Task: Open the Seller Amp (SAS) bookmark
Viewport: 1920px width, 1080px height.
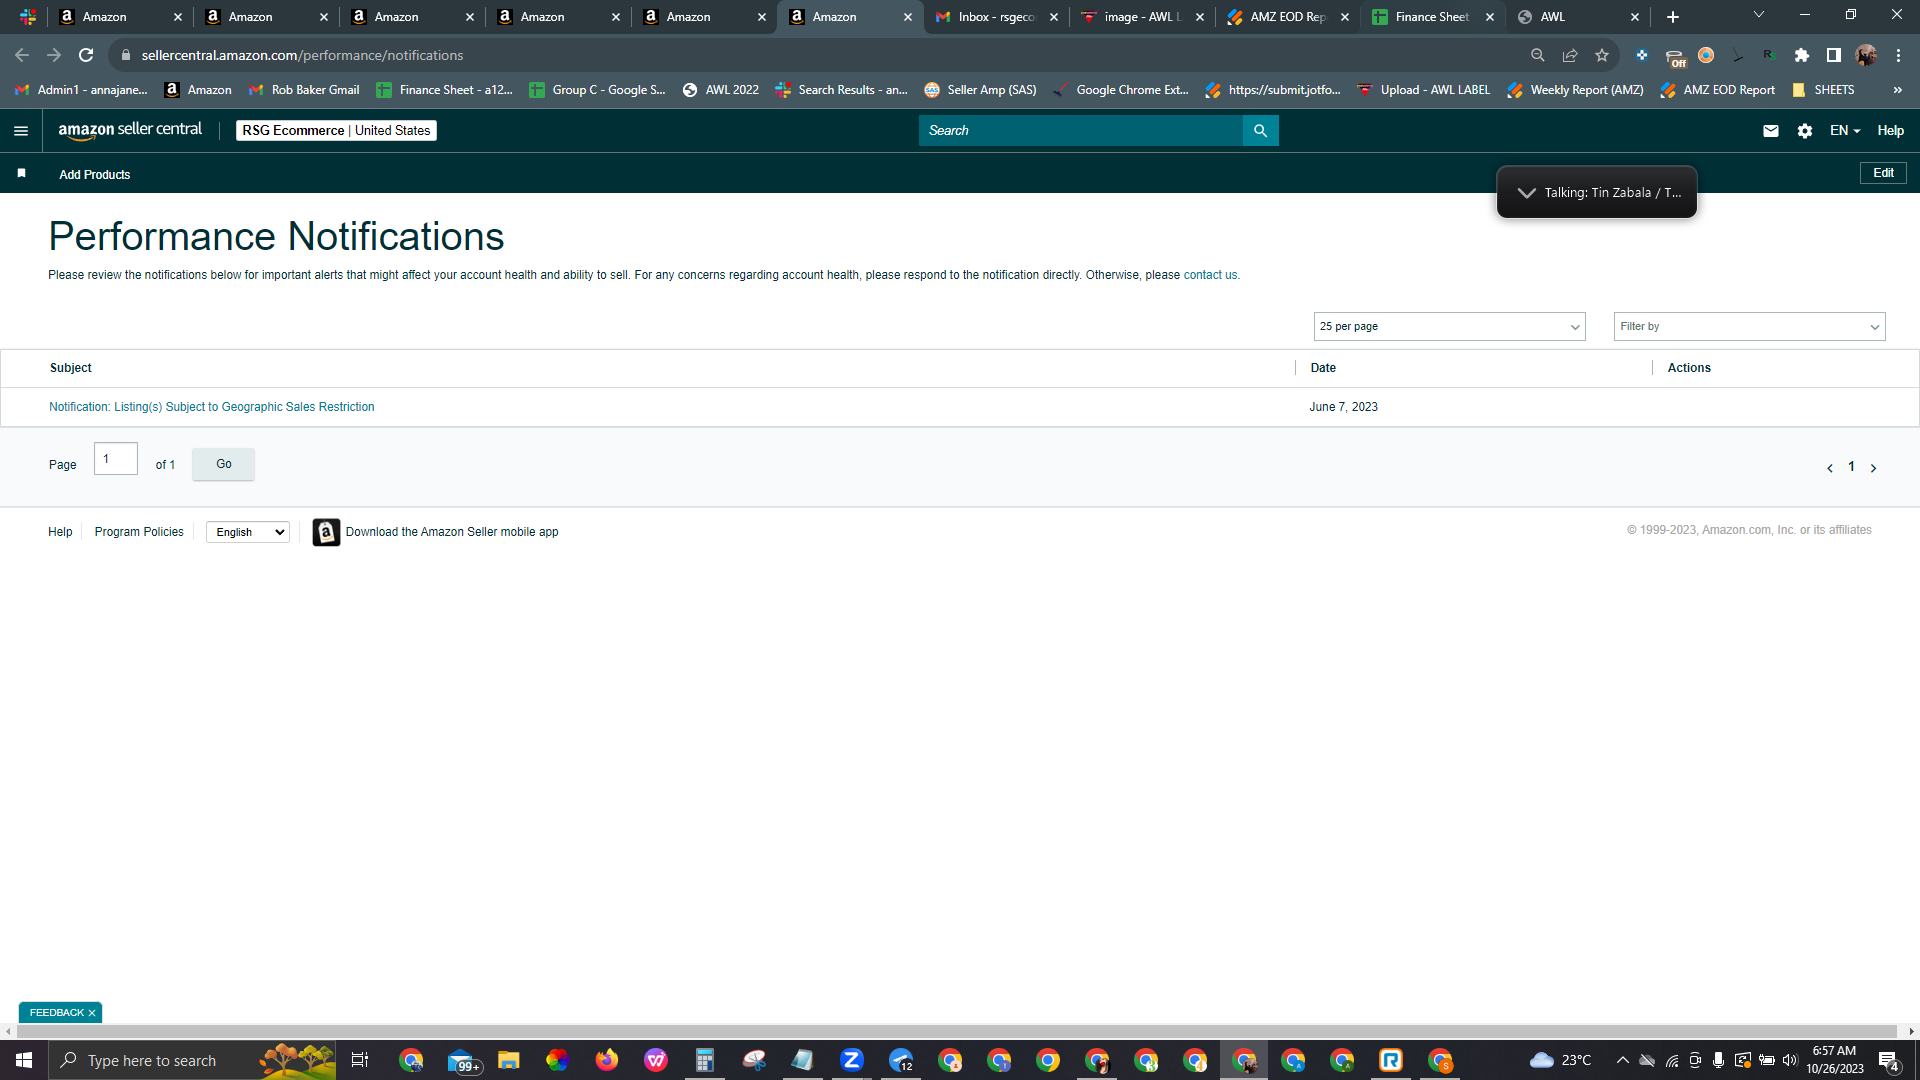Action: click(980, 90)
